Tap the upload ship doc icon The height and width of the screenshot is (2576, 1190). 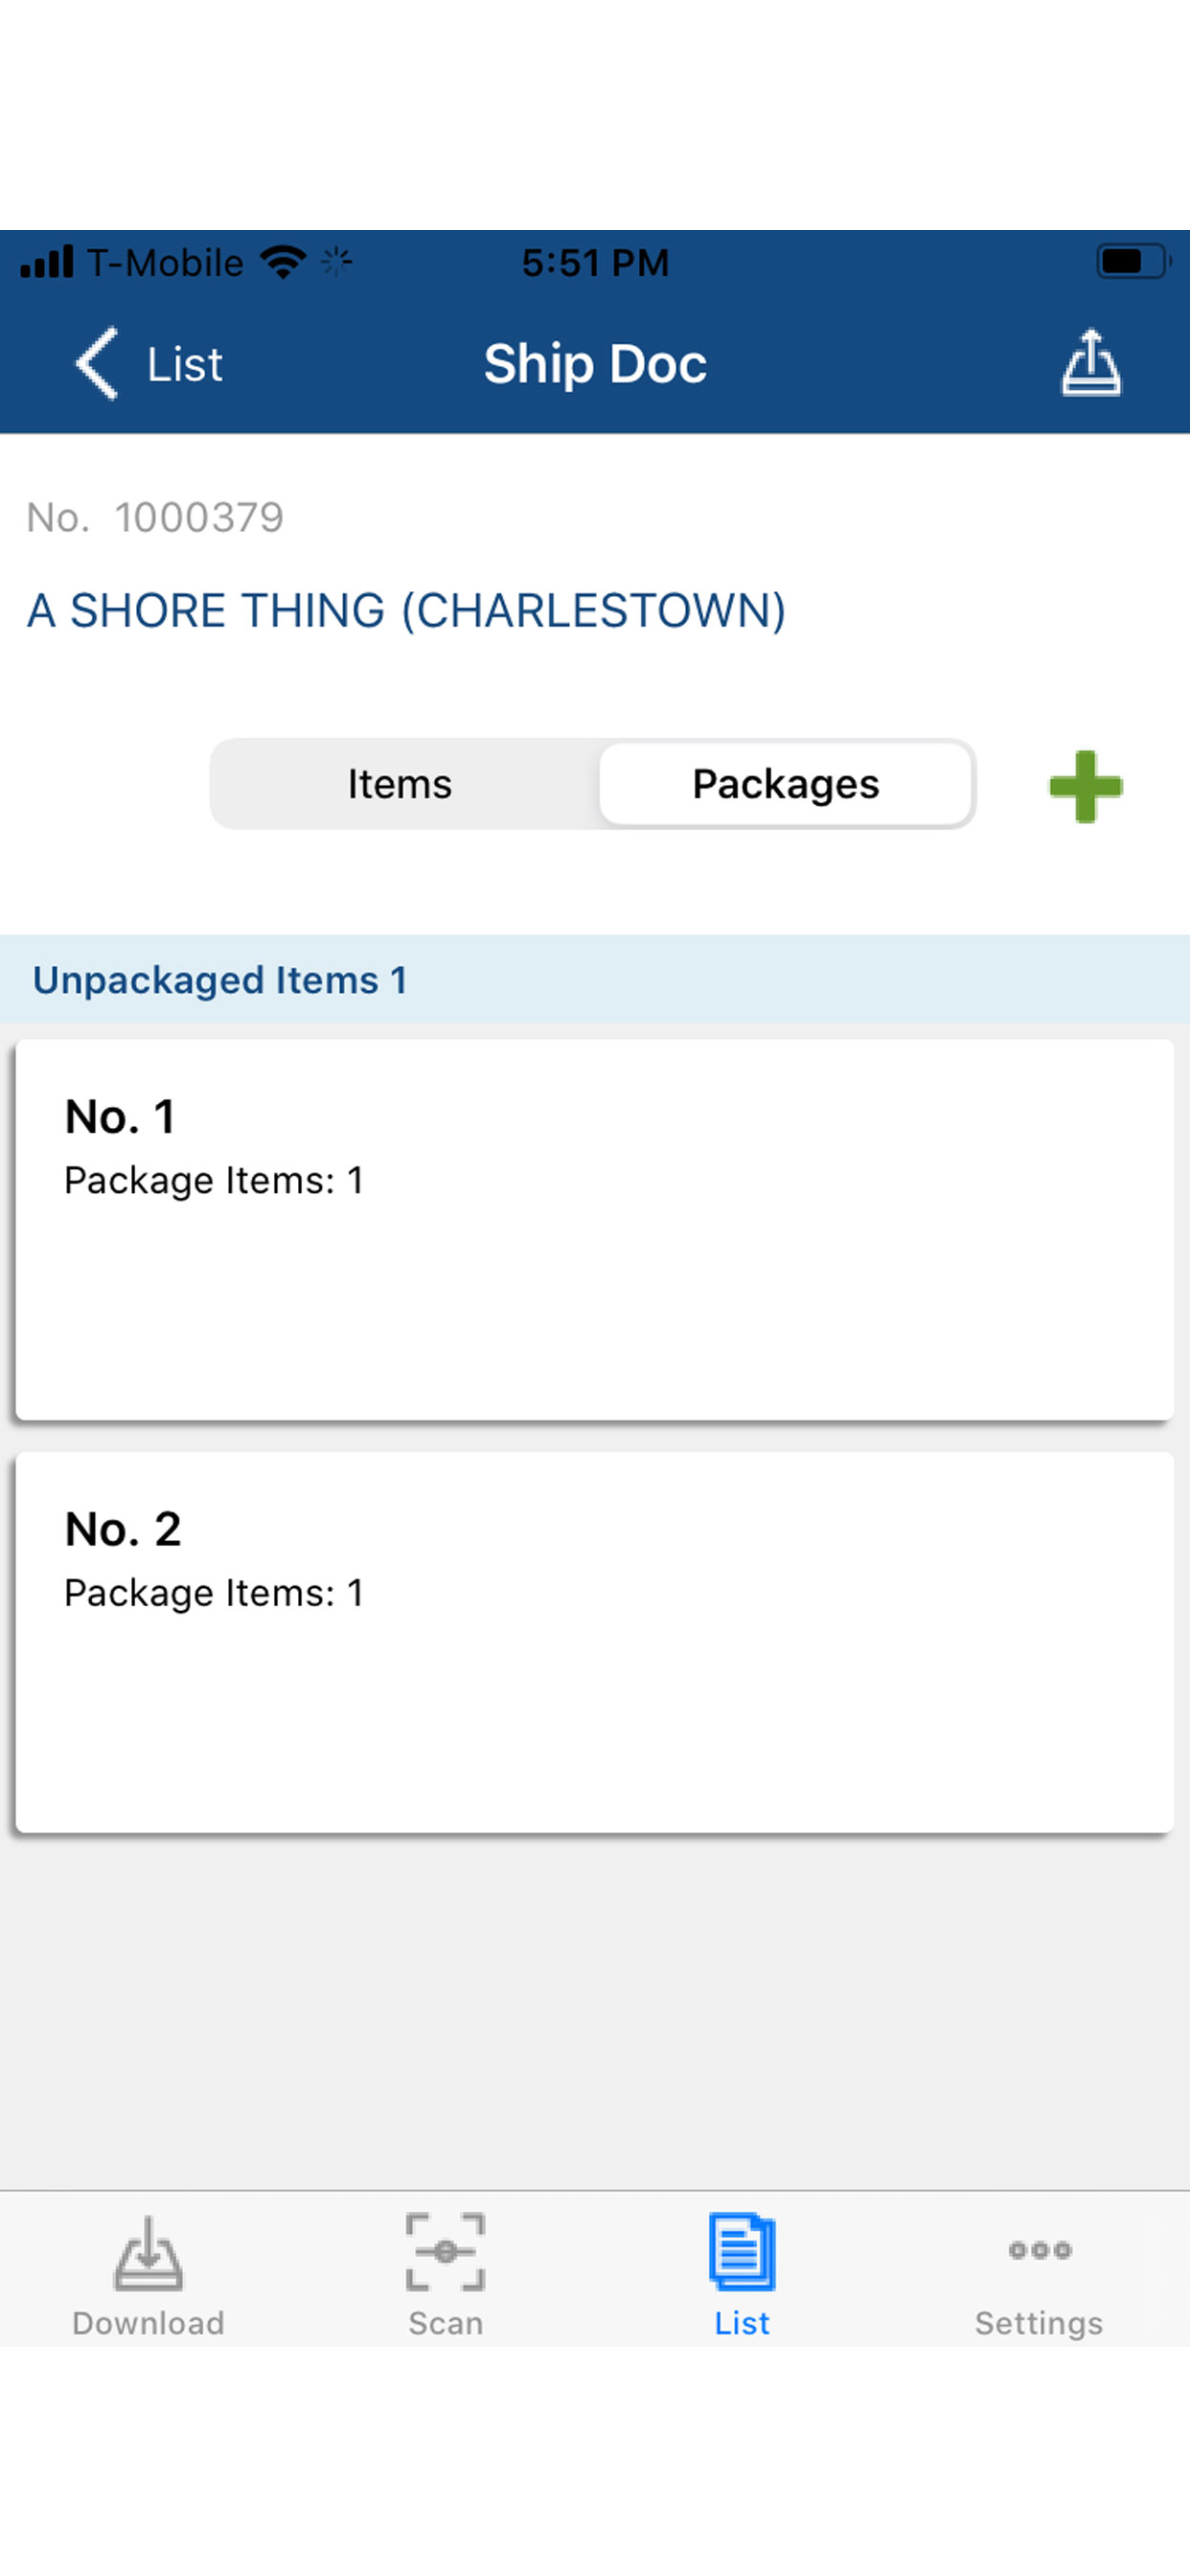coord(1090,363)
